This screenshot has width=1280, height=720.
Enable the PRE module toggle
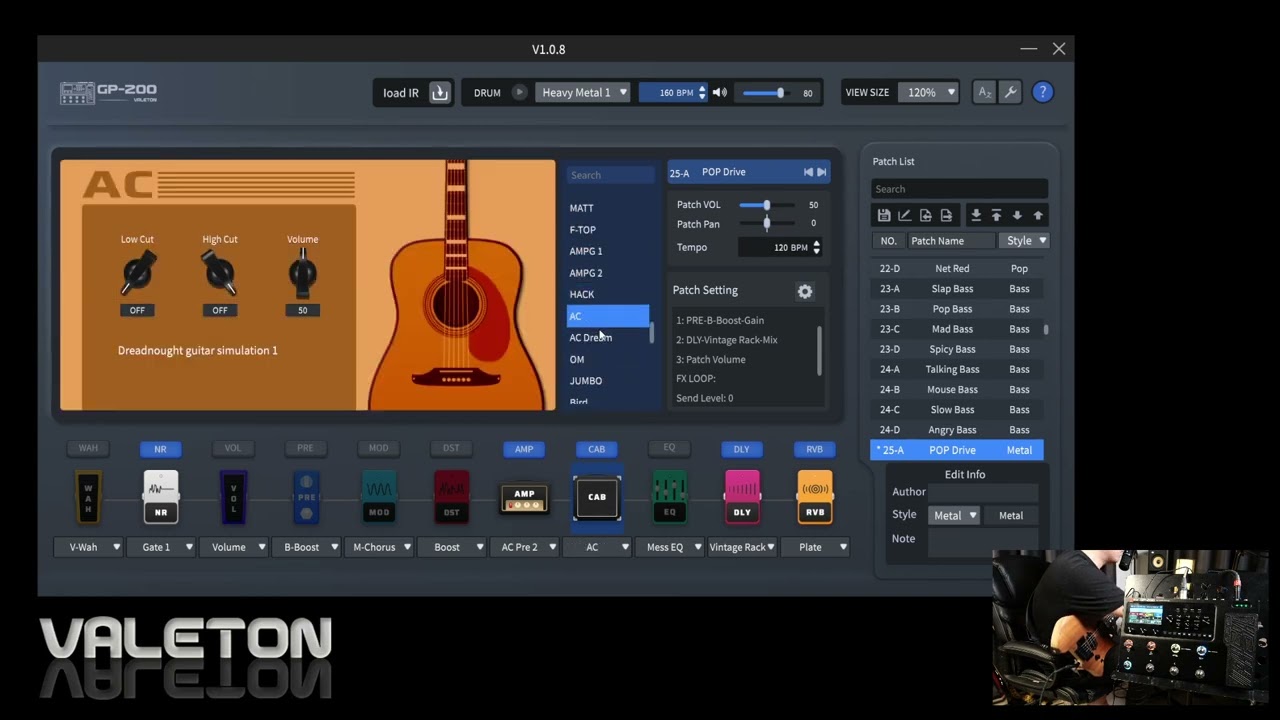pyautogui.click(x=305, y=448)
